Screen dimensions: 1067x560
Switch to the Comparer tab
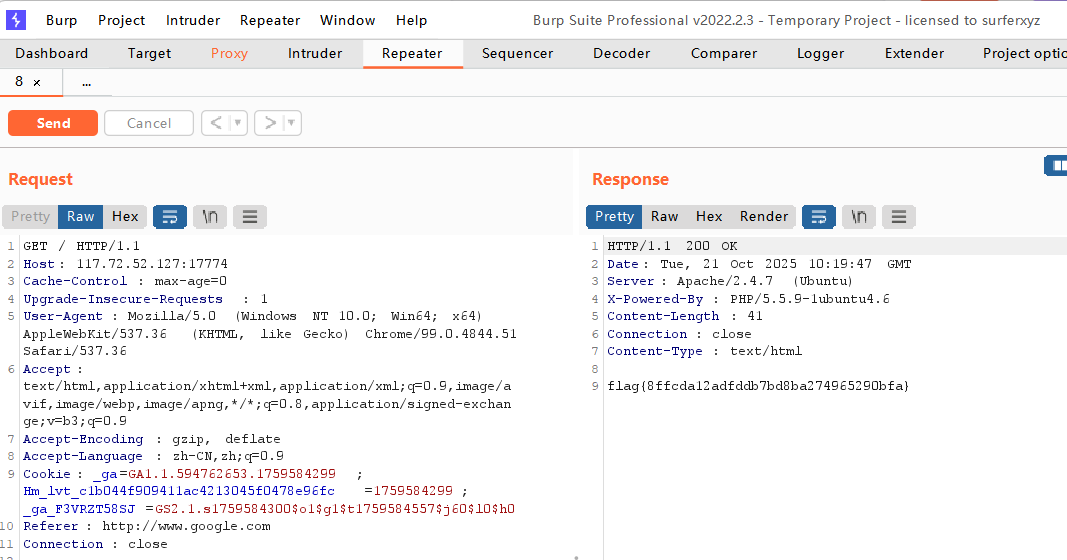pos(723,53)
